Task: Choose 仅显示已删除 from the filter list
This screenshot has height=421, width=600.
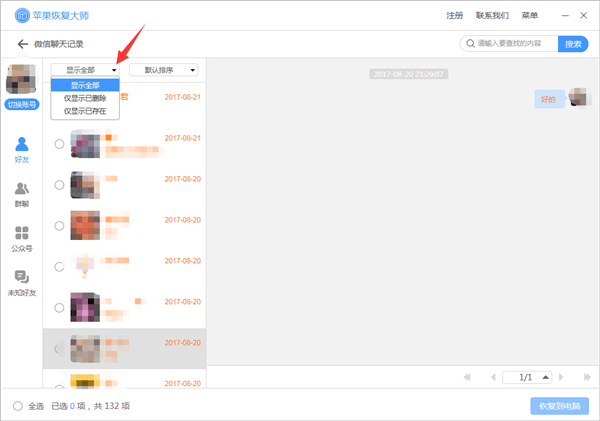Action: (x=85, y=98)
